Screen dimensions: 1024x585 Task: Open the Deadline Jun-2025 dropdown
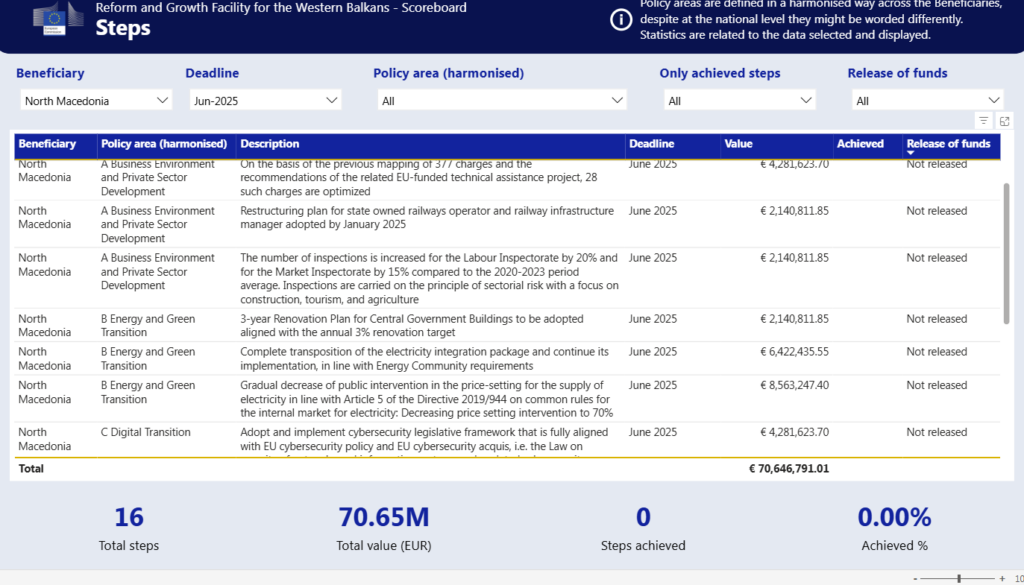tap(265, 101)
